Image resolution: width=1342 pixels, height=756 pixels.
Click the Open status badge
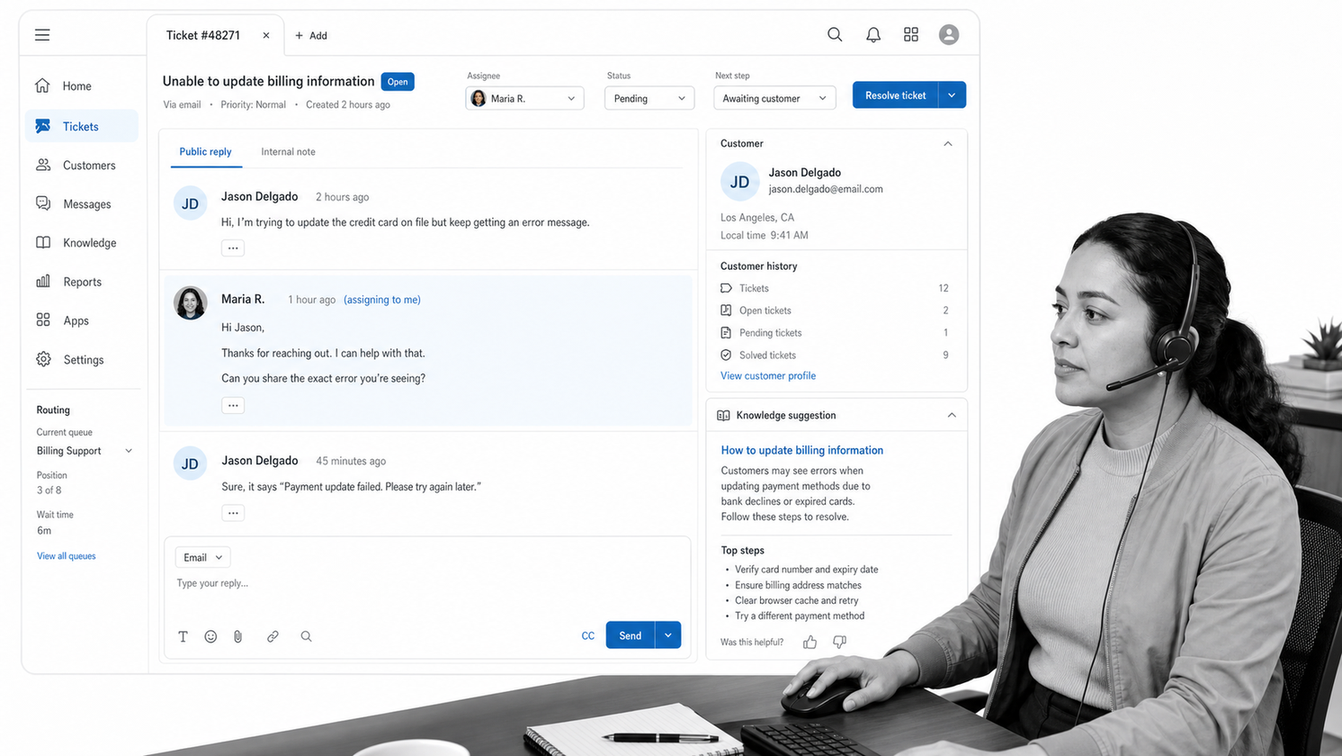[398, 82]
